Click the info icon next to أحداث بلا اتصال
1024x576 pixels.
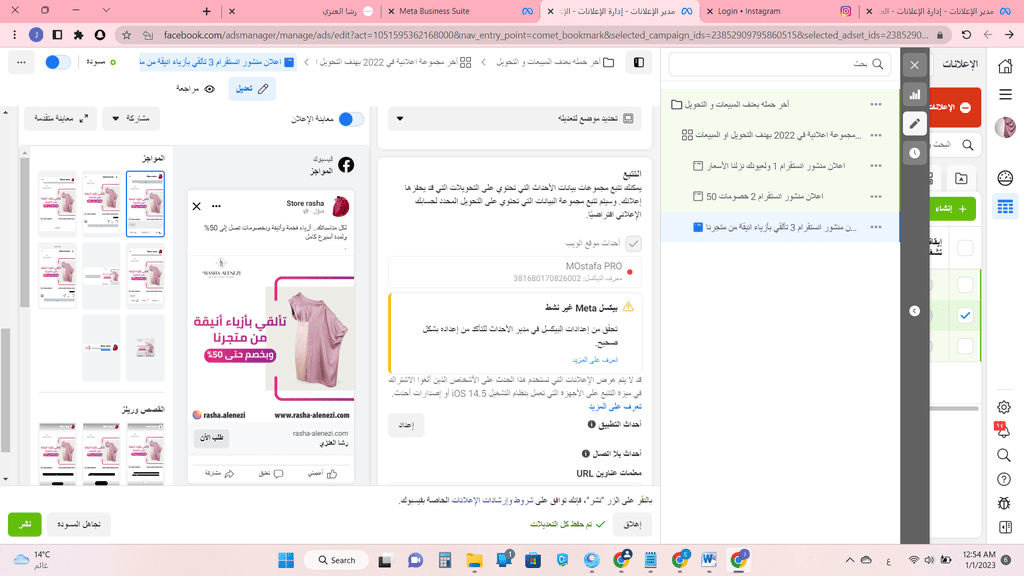click(586, 453)
